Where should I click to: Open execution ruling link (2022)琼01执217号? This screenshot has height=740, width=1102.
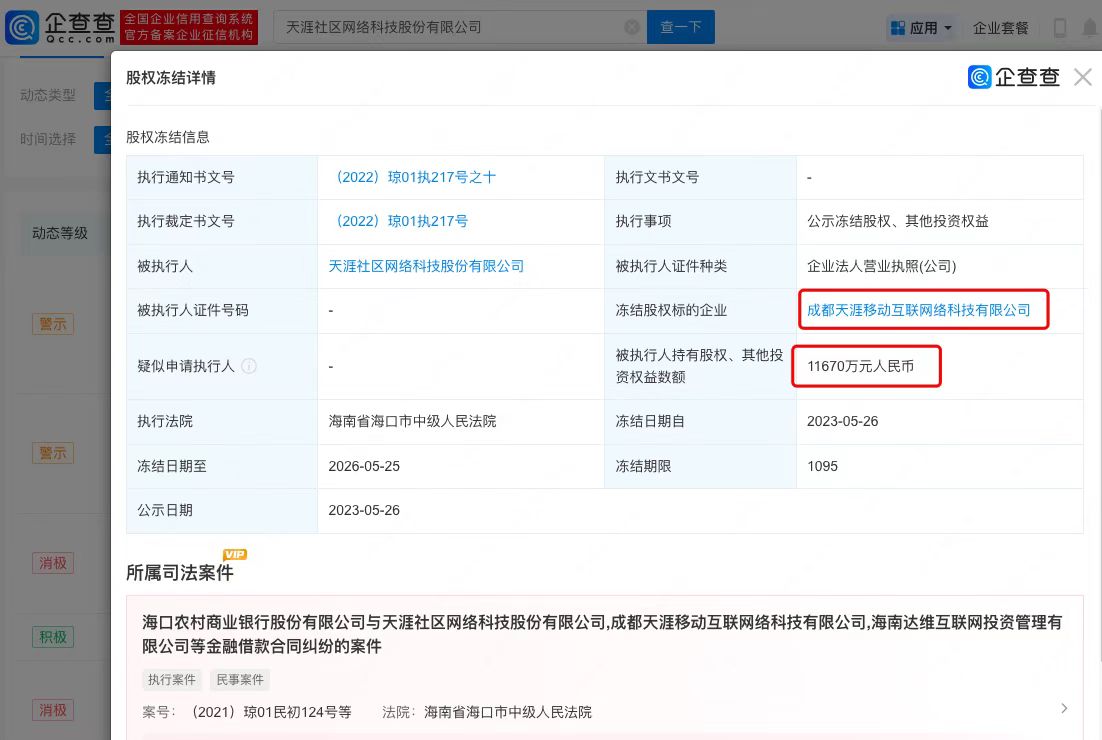[x=398, y=221]
